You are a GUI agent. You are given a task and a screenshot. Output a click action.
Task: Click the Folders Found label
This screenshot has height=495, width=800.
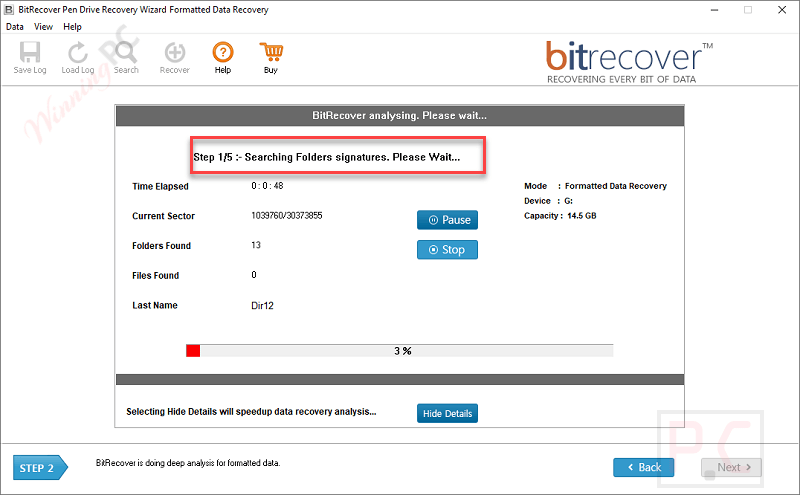[x=161, y=245]
